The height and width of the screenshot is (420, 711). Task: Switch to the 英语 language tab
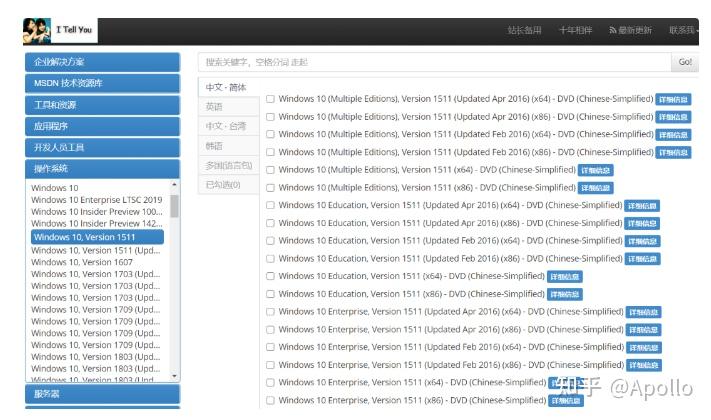coord(215,107)
